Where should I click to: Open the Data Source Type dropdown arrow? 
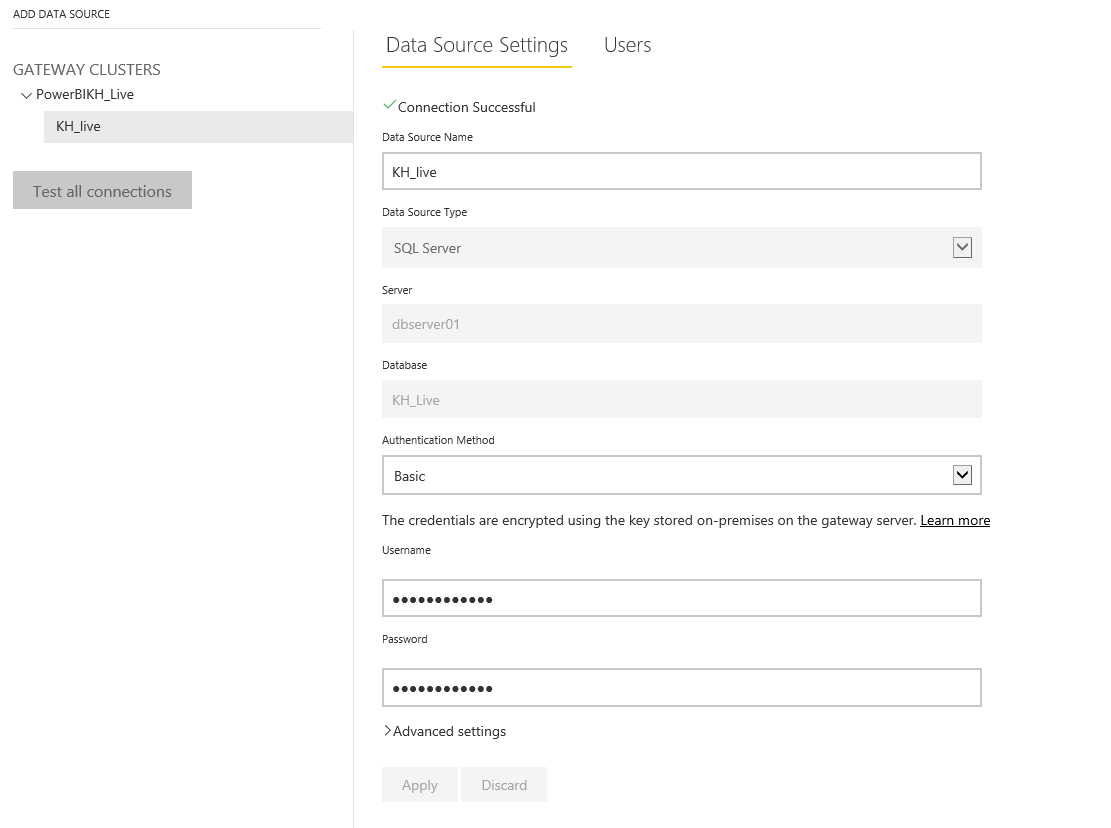click(961, 248)
